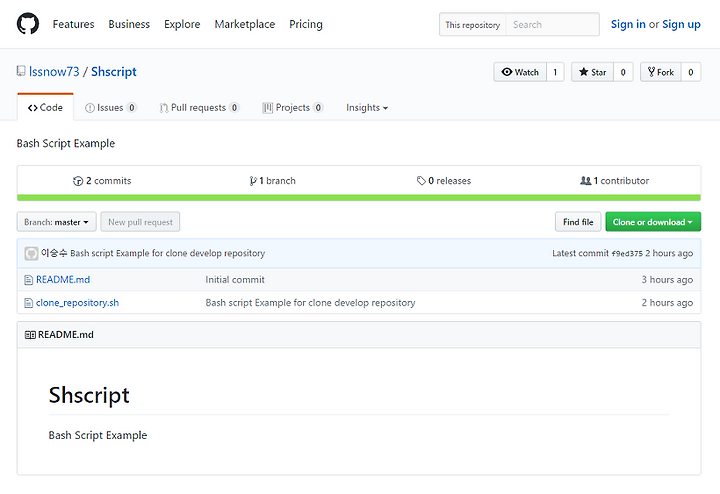The height and width of the screenshot is (494, 720).
Task: View the watcher count of 1
Action: click(555, 72)
